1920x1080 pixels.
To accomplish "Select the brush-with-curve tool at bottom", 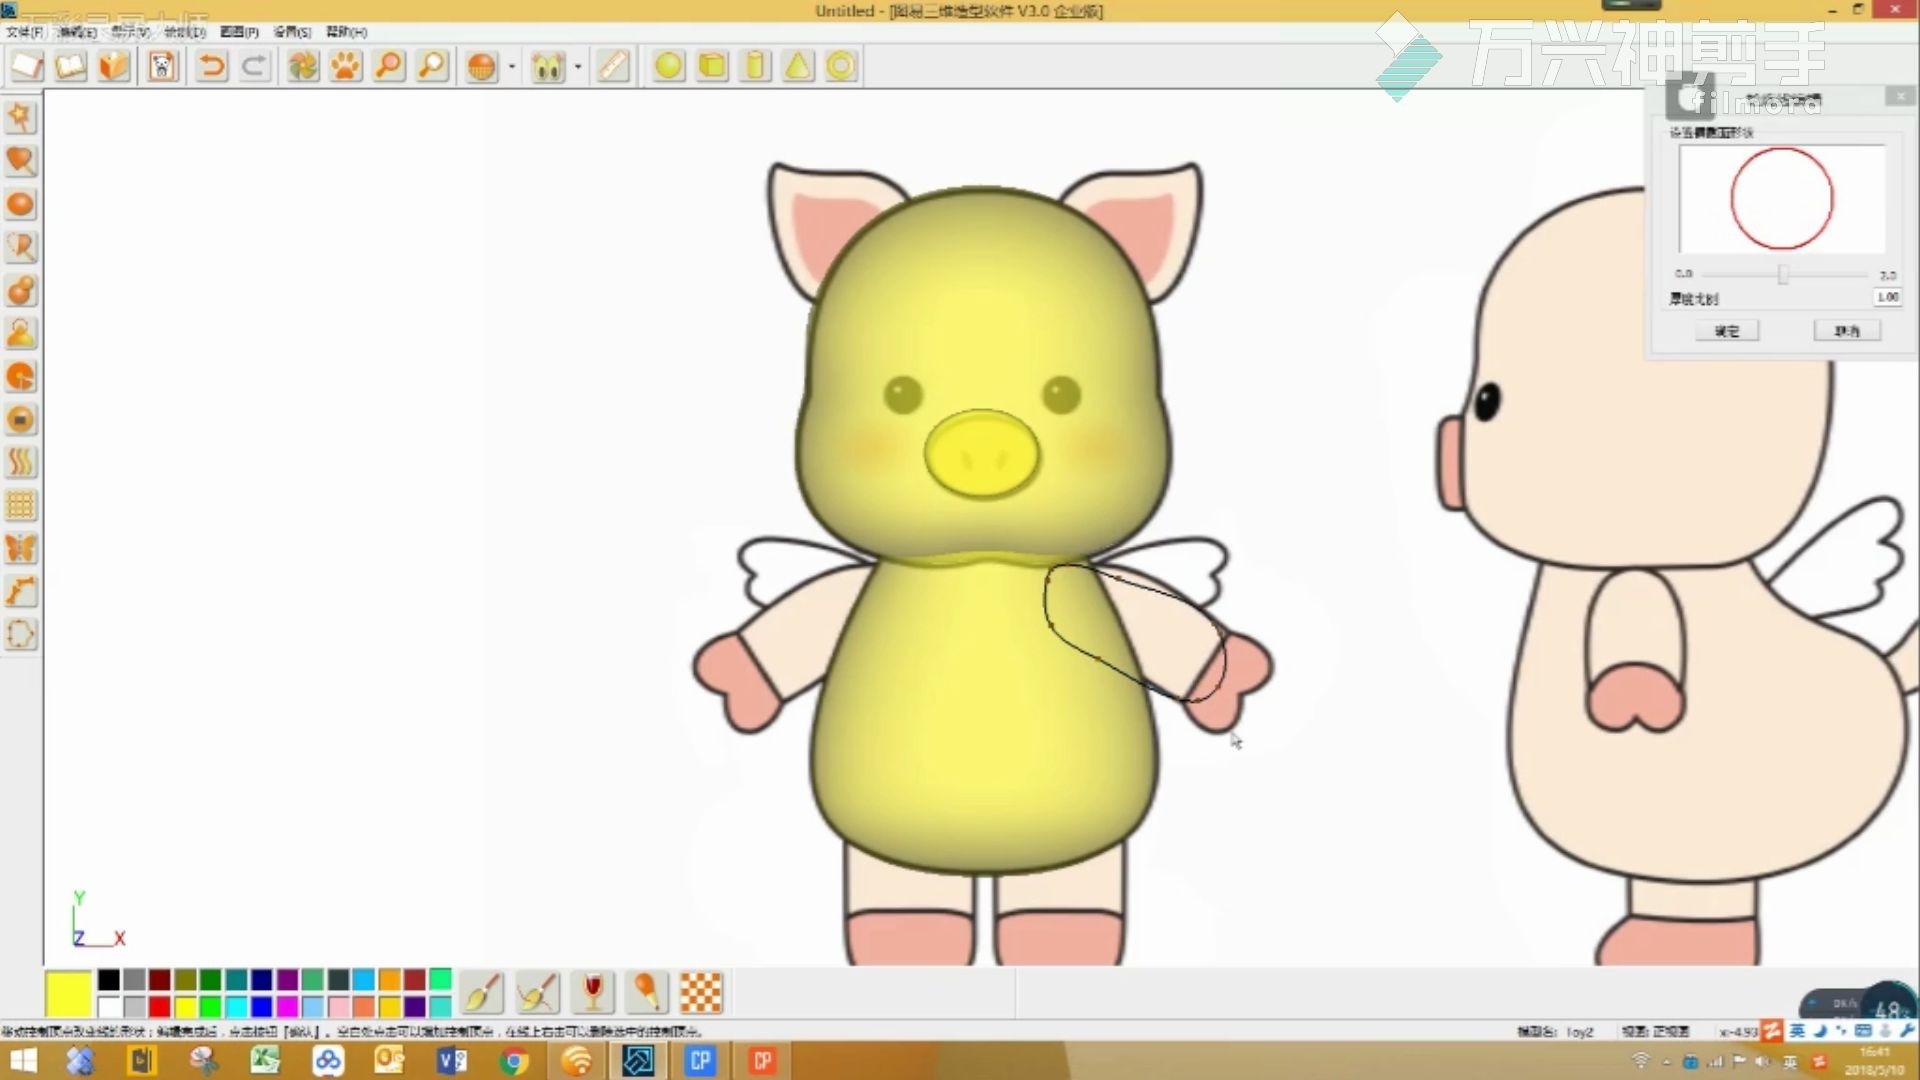I will coord(537,993).
